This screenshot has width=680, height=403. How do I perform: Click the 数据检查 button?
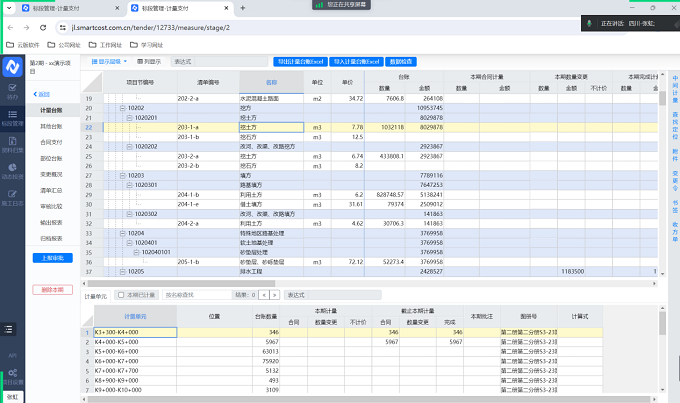coord(401,61)
